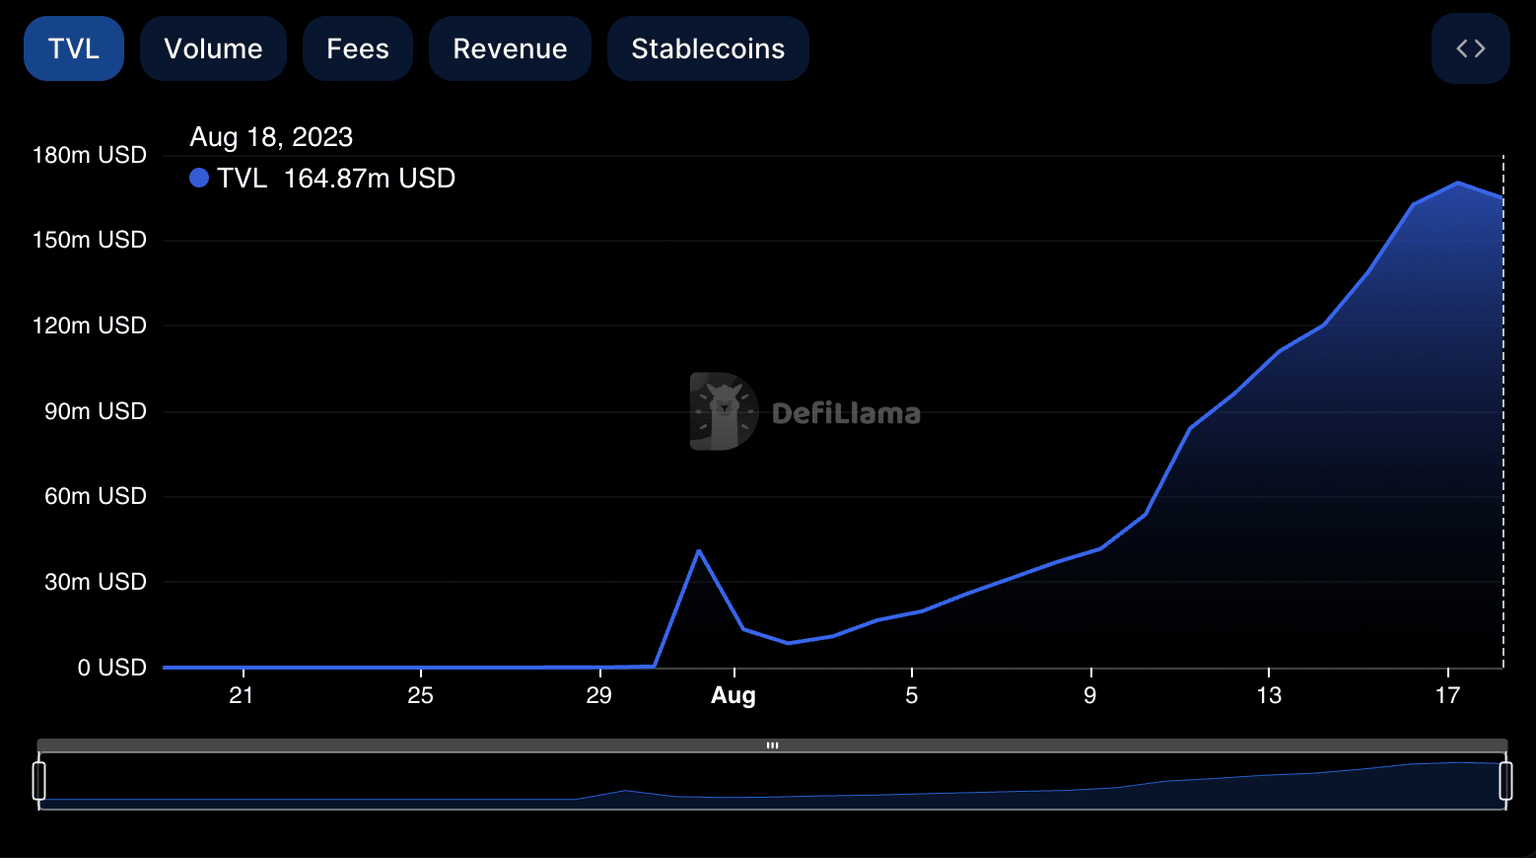Click the left handle of range slider

point(39,780)
